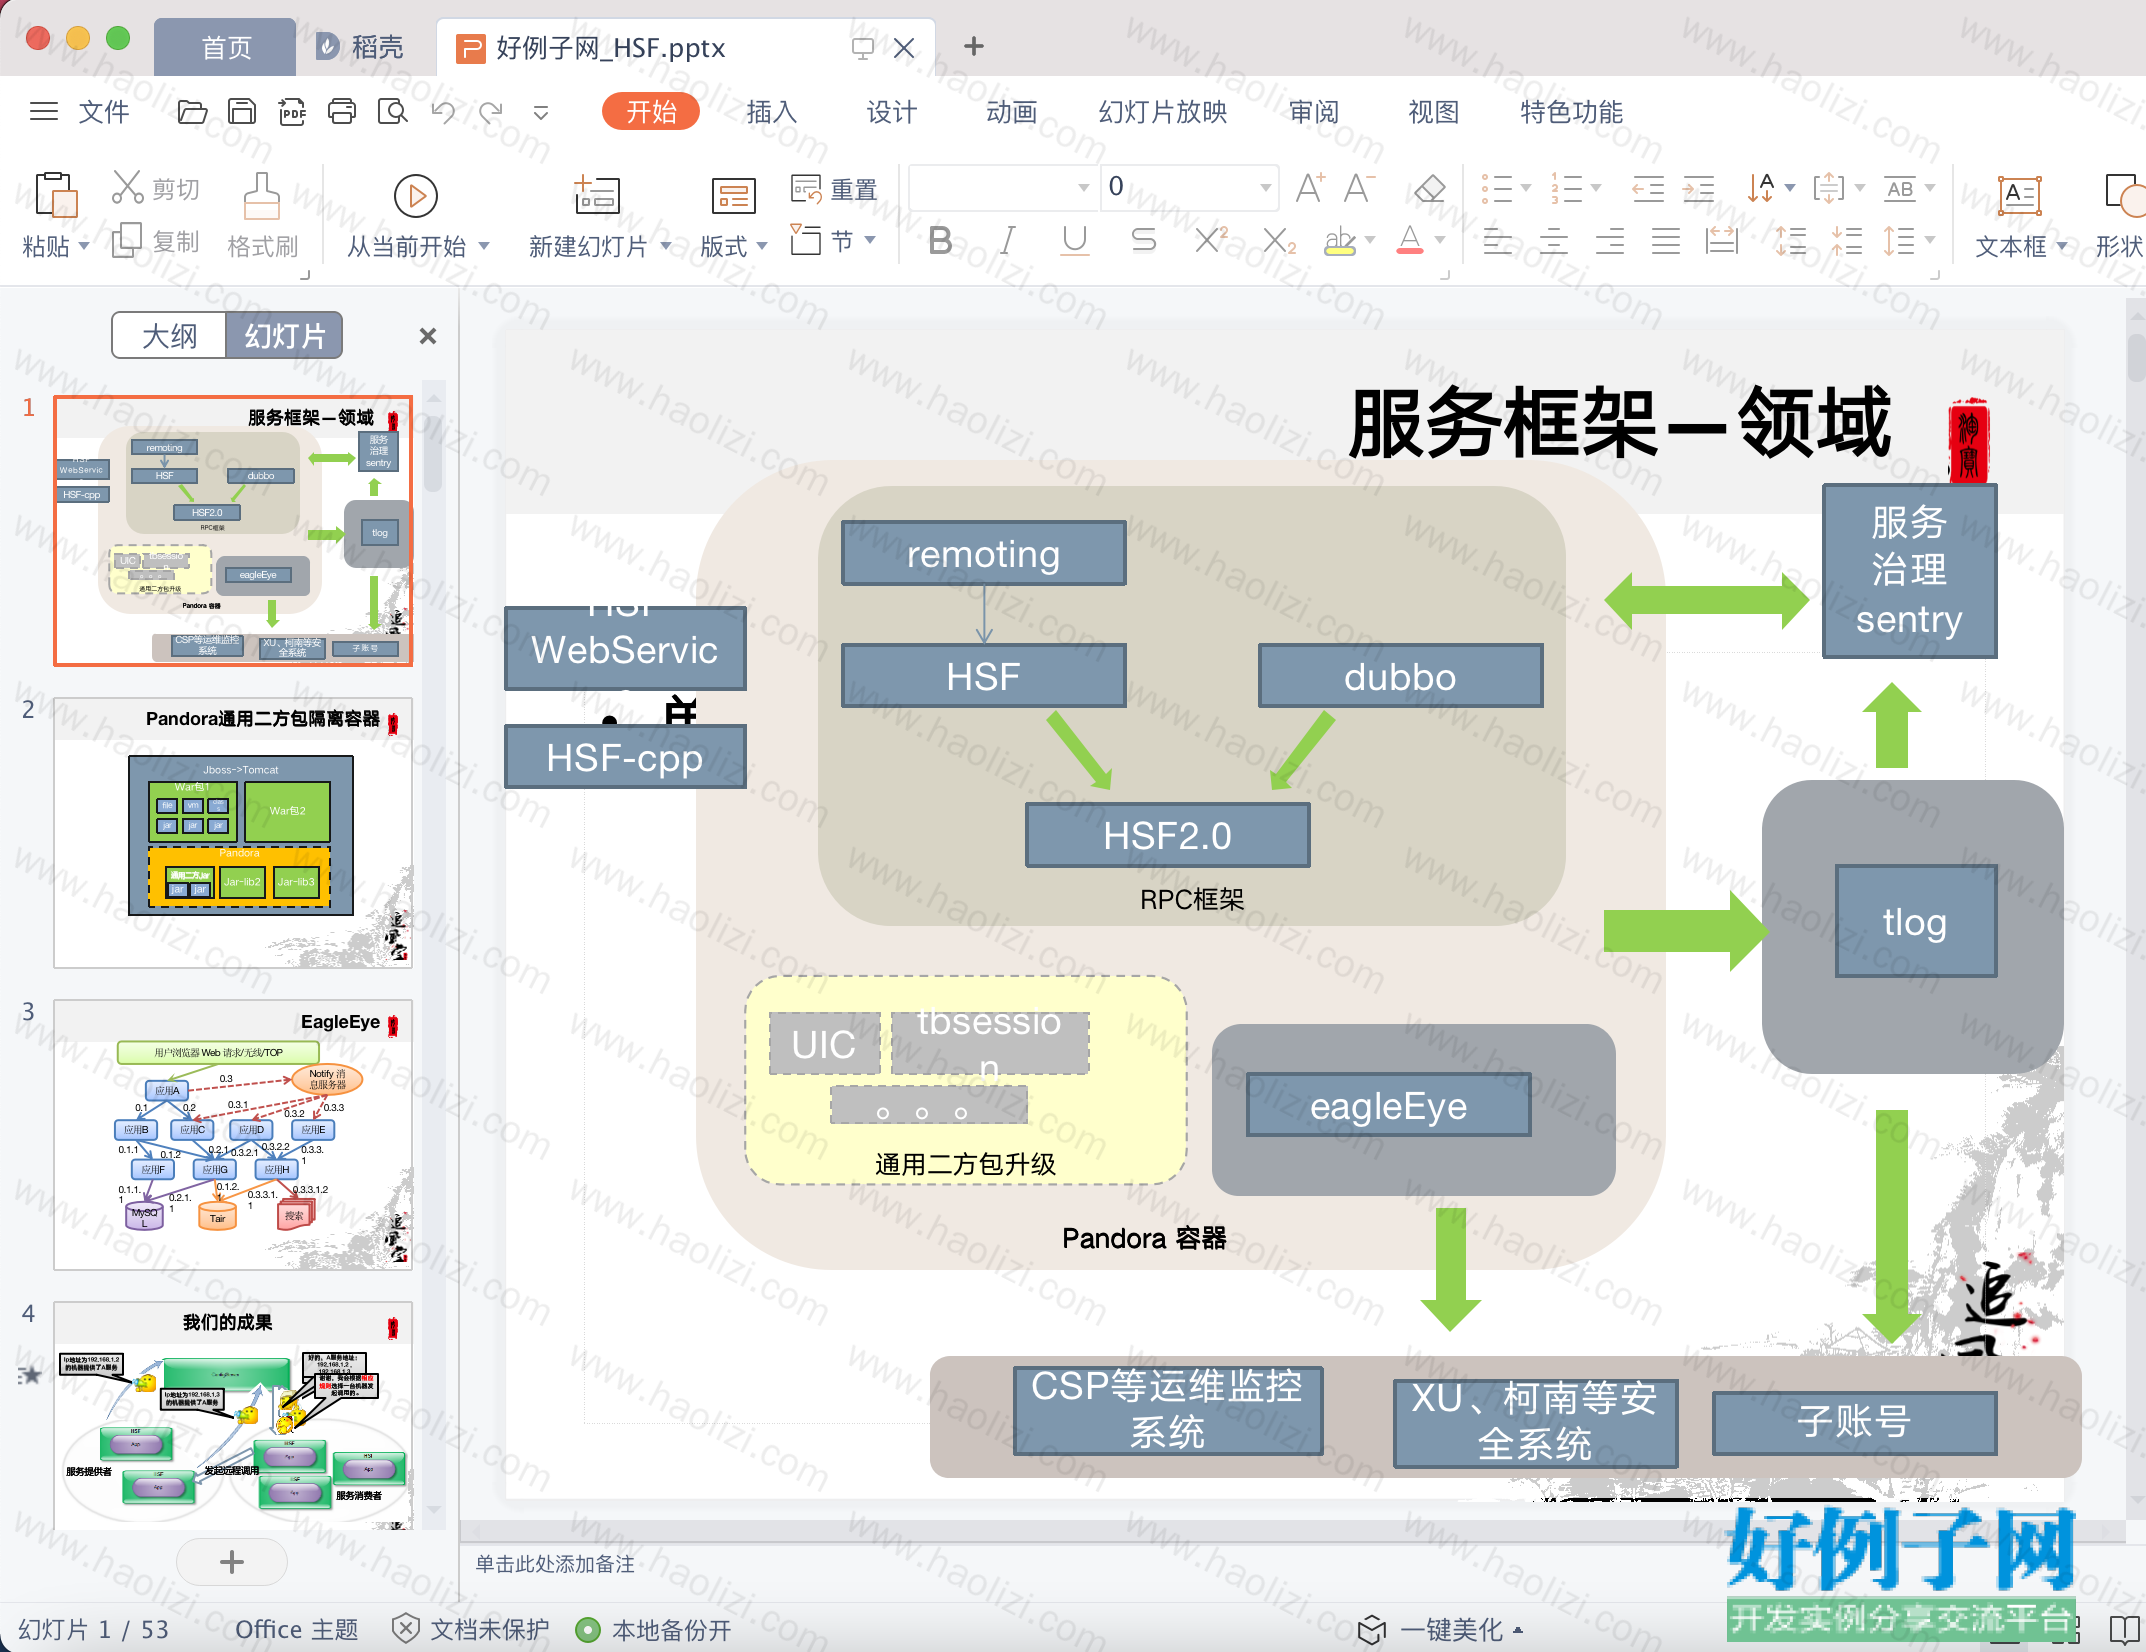Image resolution: width=2146 pixels, height=1652 pixels.
Task: Open the font size dropdown
Action: (1265, 187)
